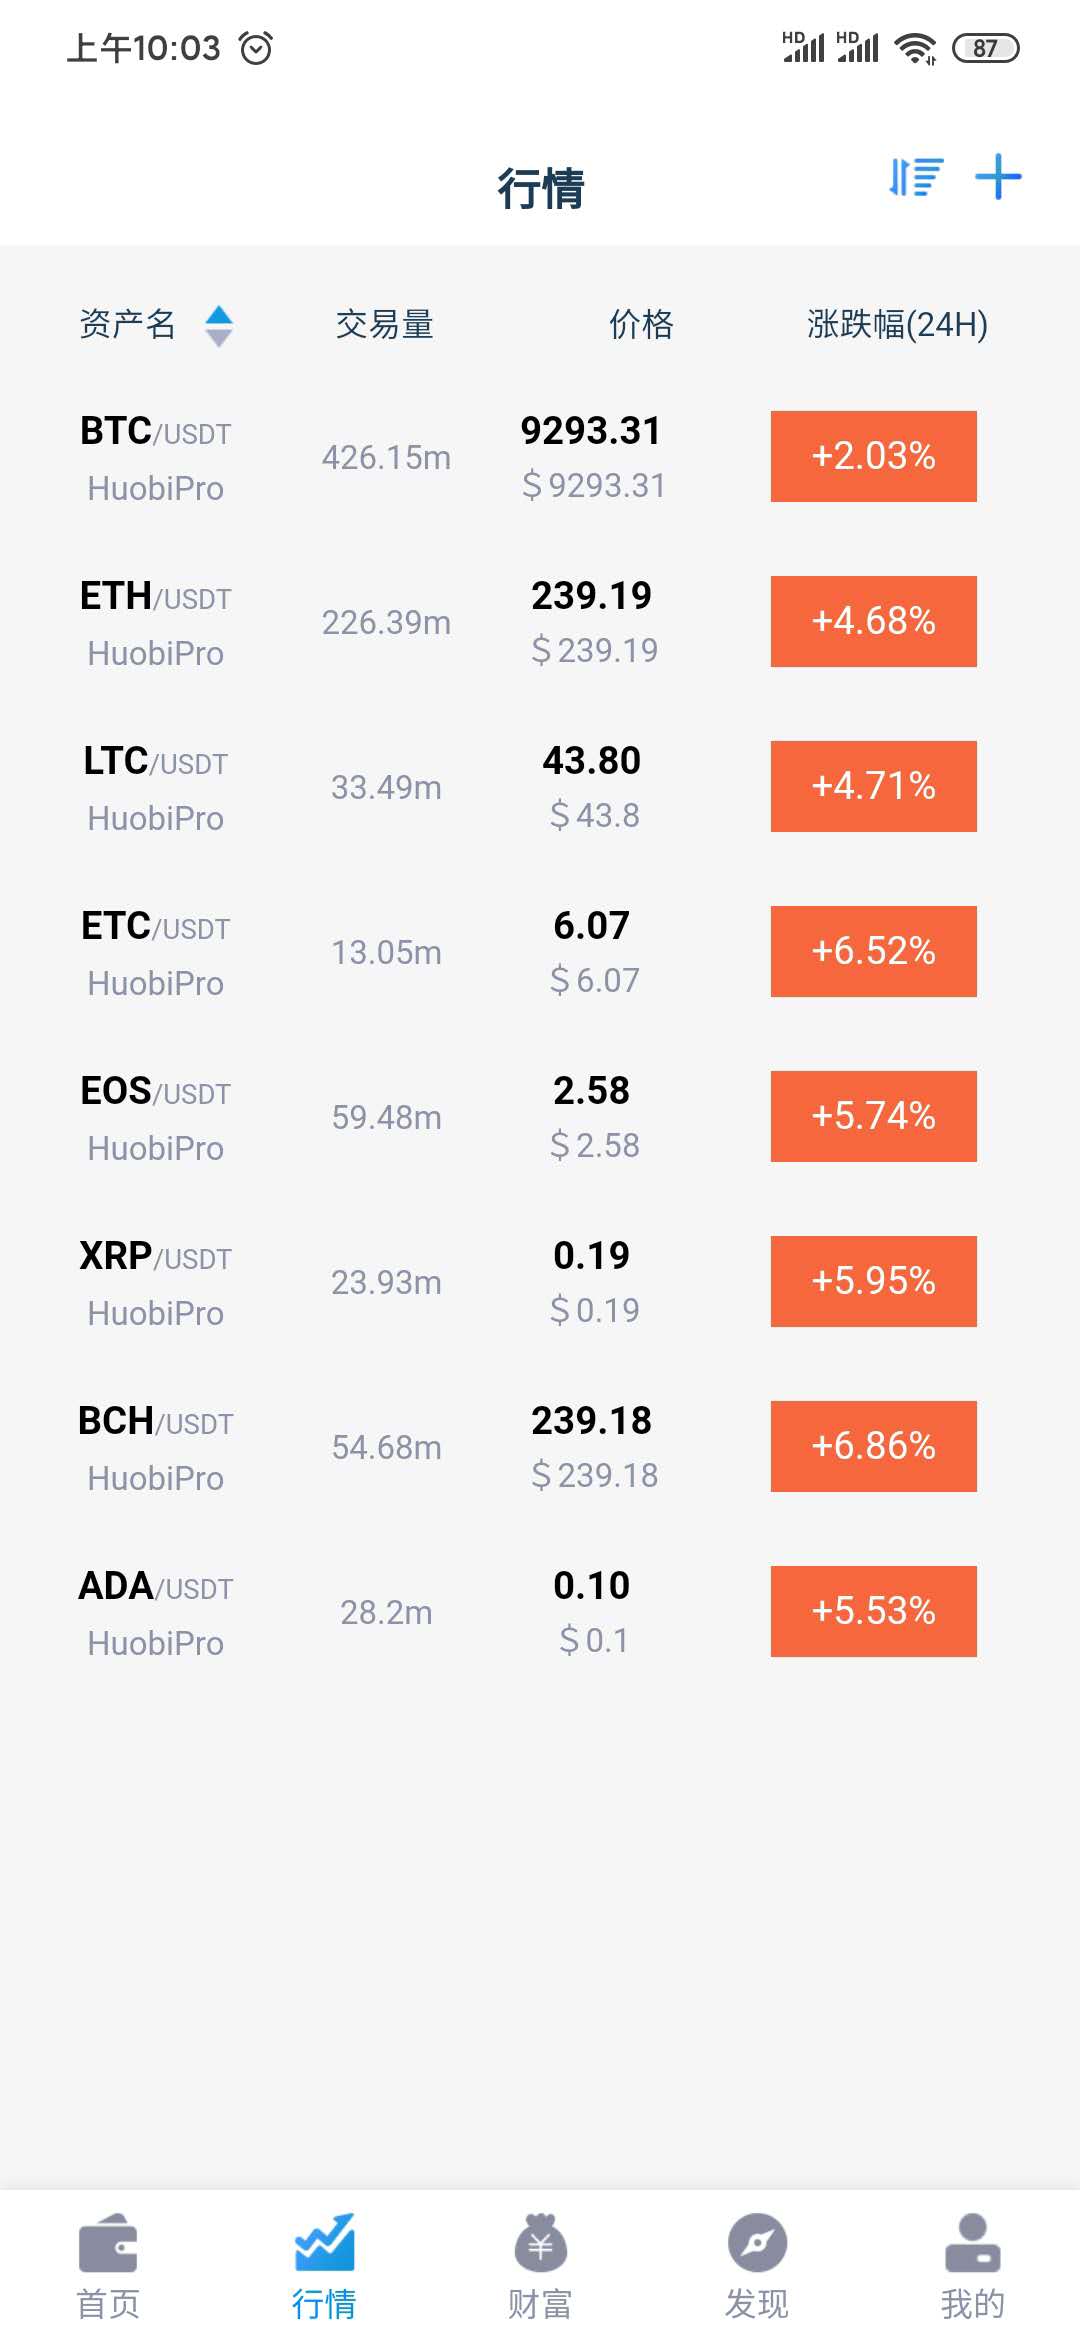Click BTC +2.03% change badge
This screenshot has width=1080, height=2340.
tap(874, 456)
